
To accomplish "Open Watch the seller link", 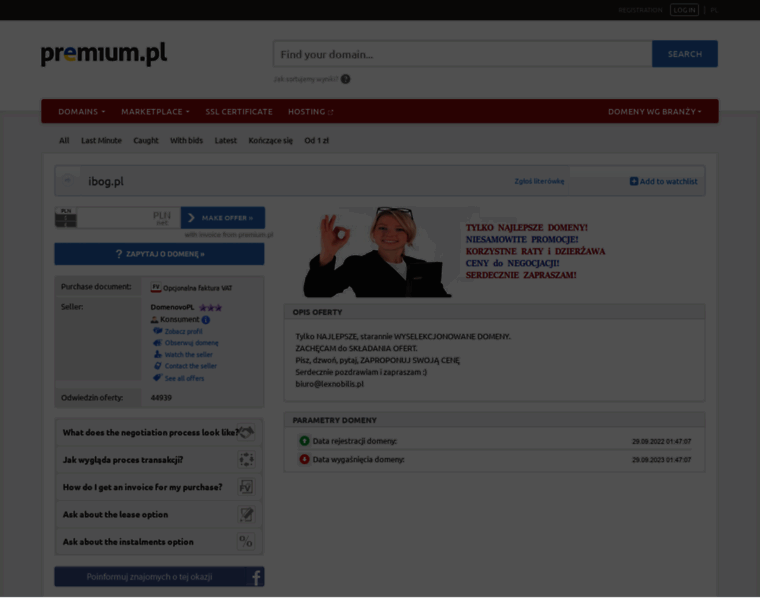I will click(x=189, y=355).
